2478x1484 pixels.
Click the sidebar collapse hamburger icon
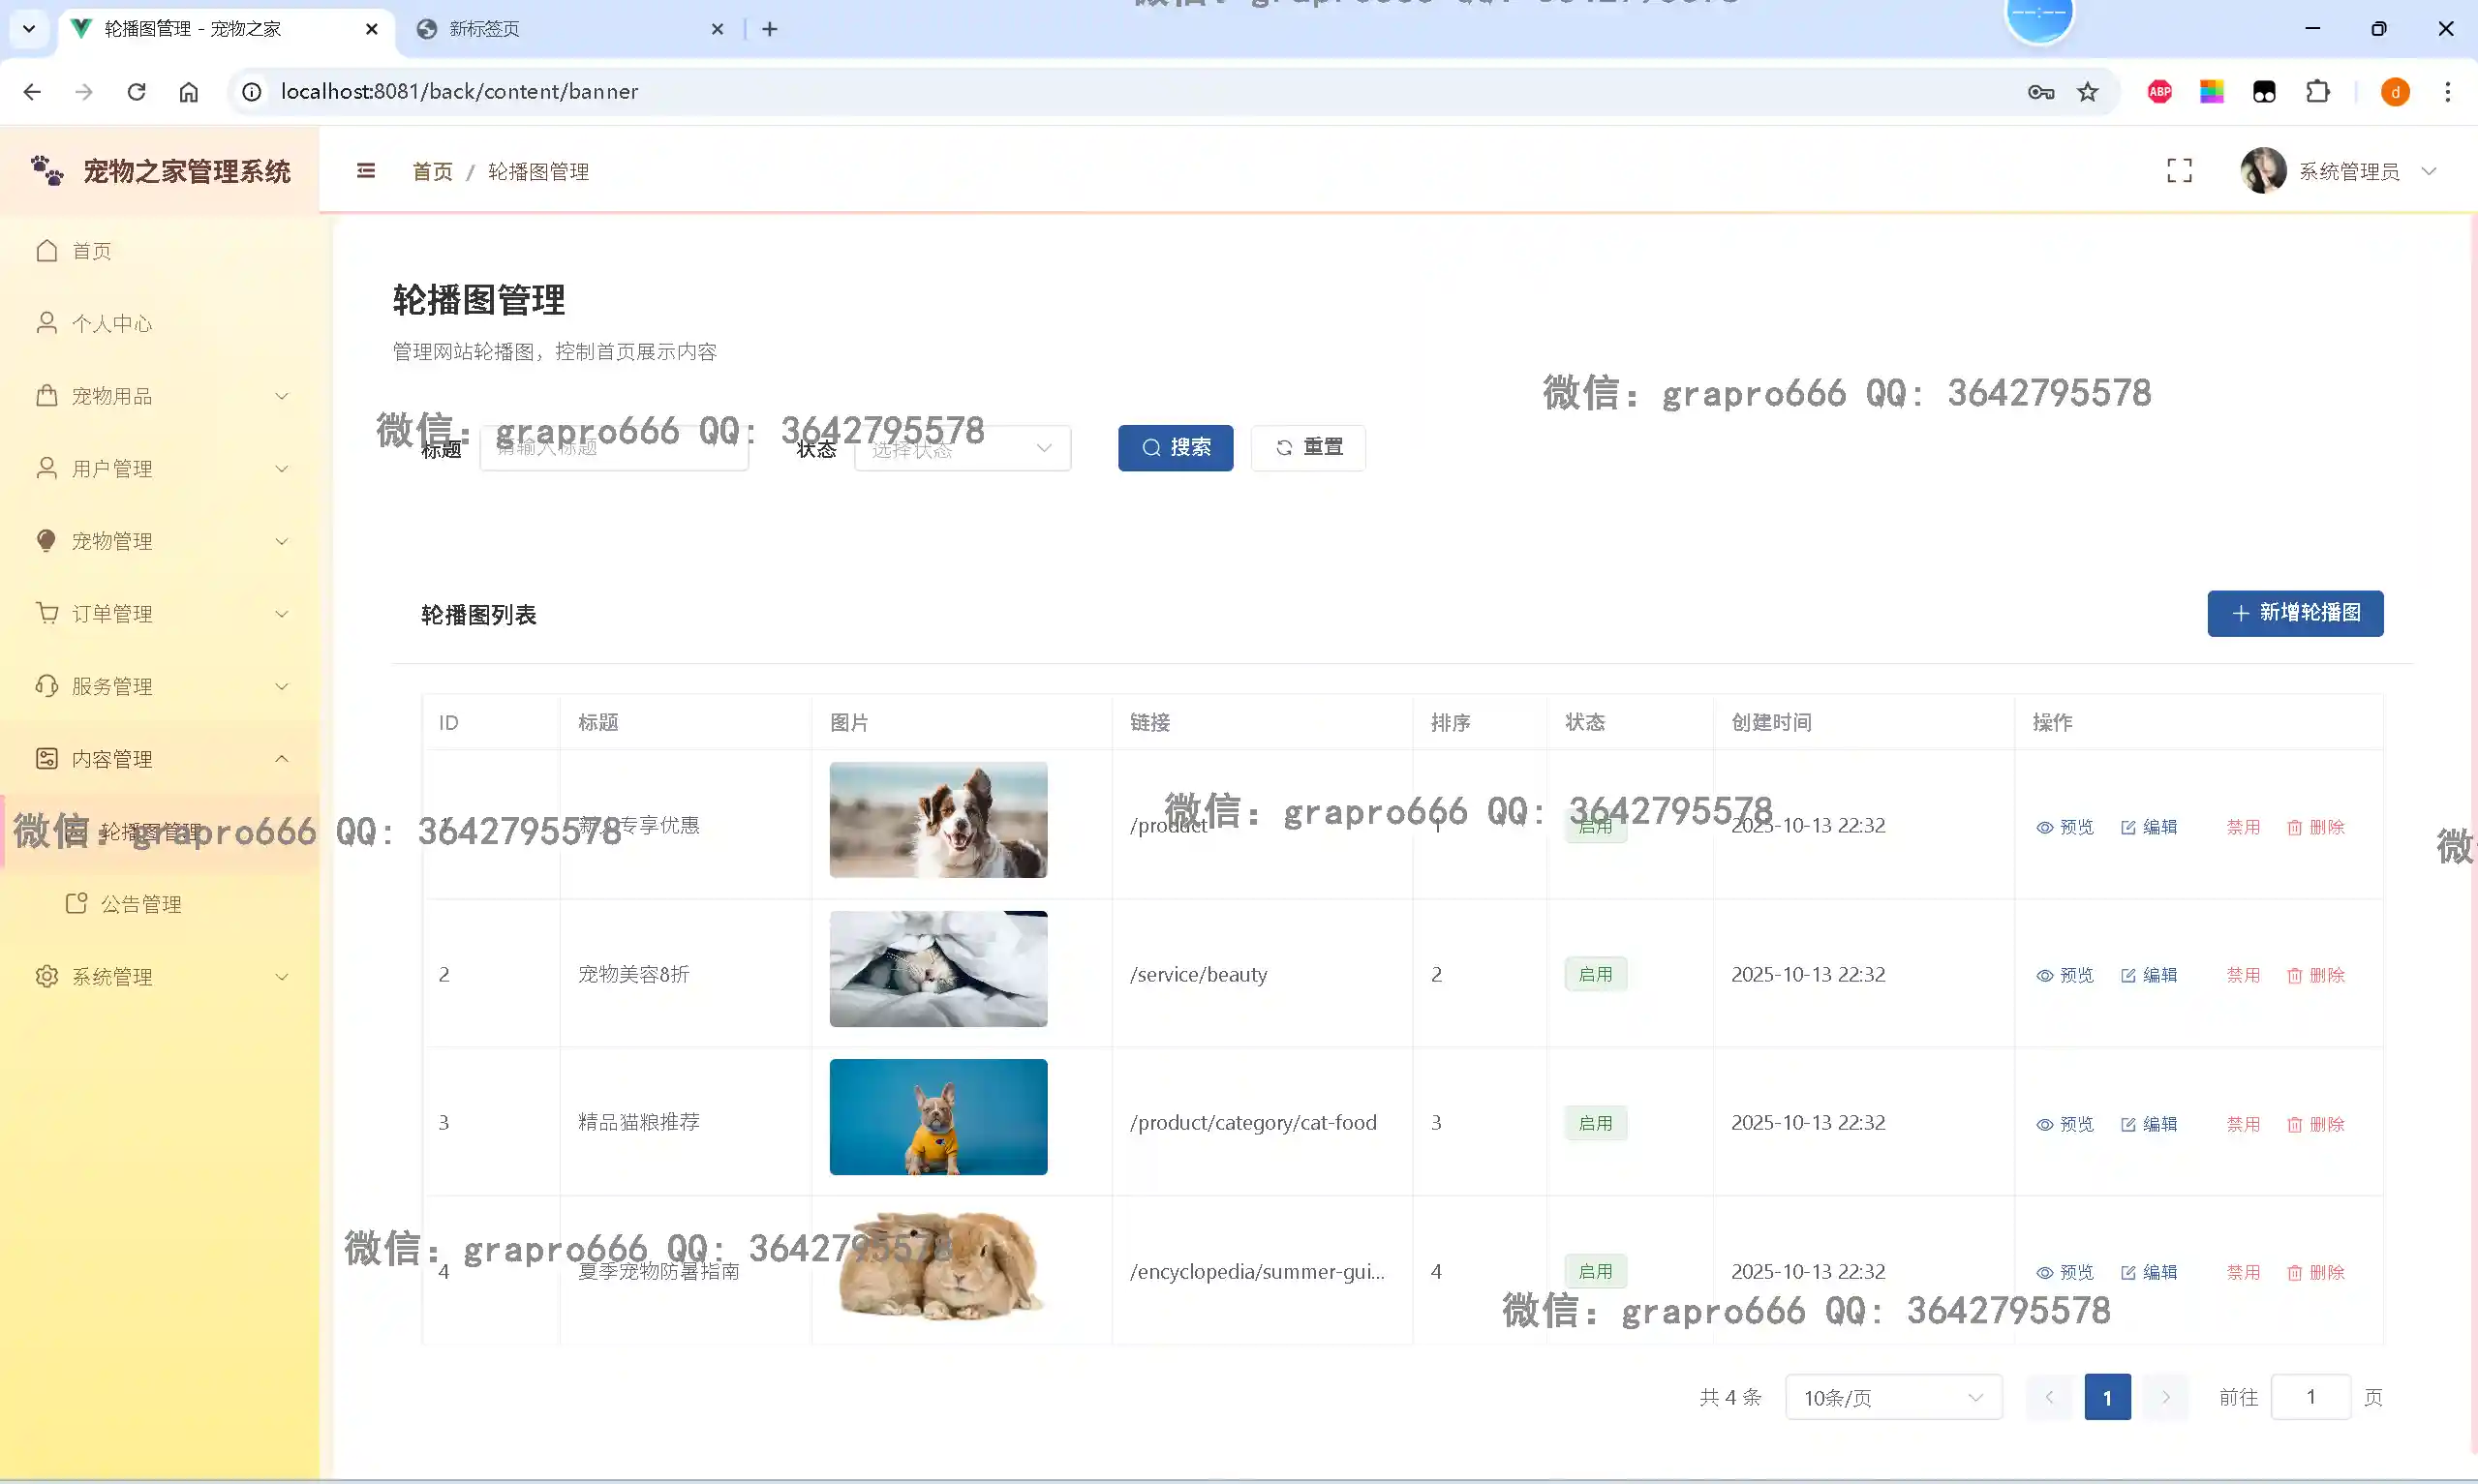coord(366,171)
